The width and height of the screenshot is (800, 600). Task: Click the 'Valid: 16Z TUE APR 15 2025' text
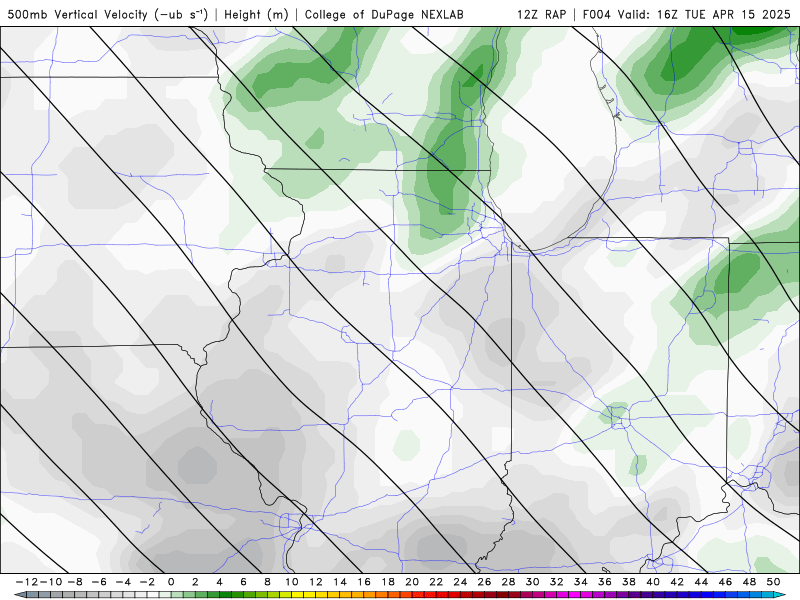coord(704,14)
